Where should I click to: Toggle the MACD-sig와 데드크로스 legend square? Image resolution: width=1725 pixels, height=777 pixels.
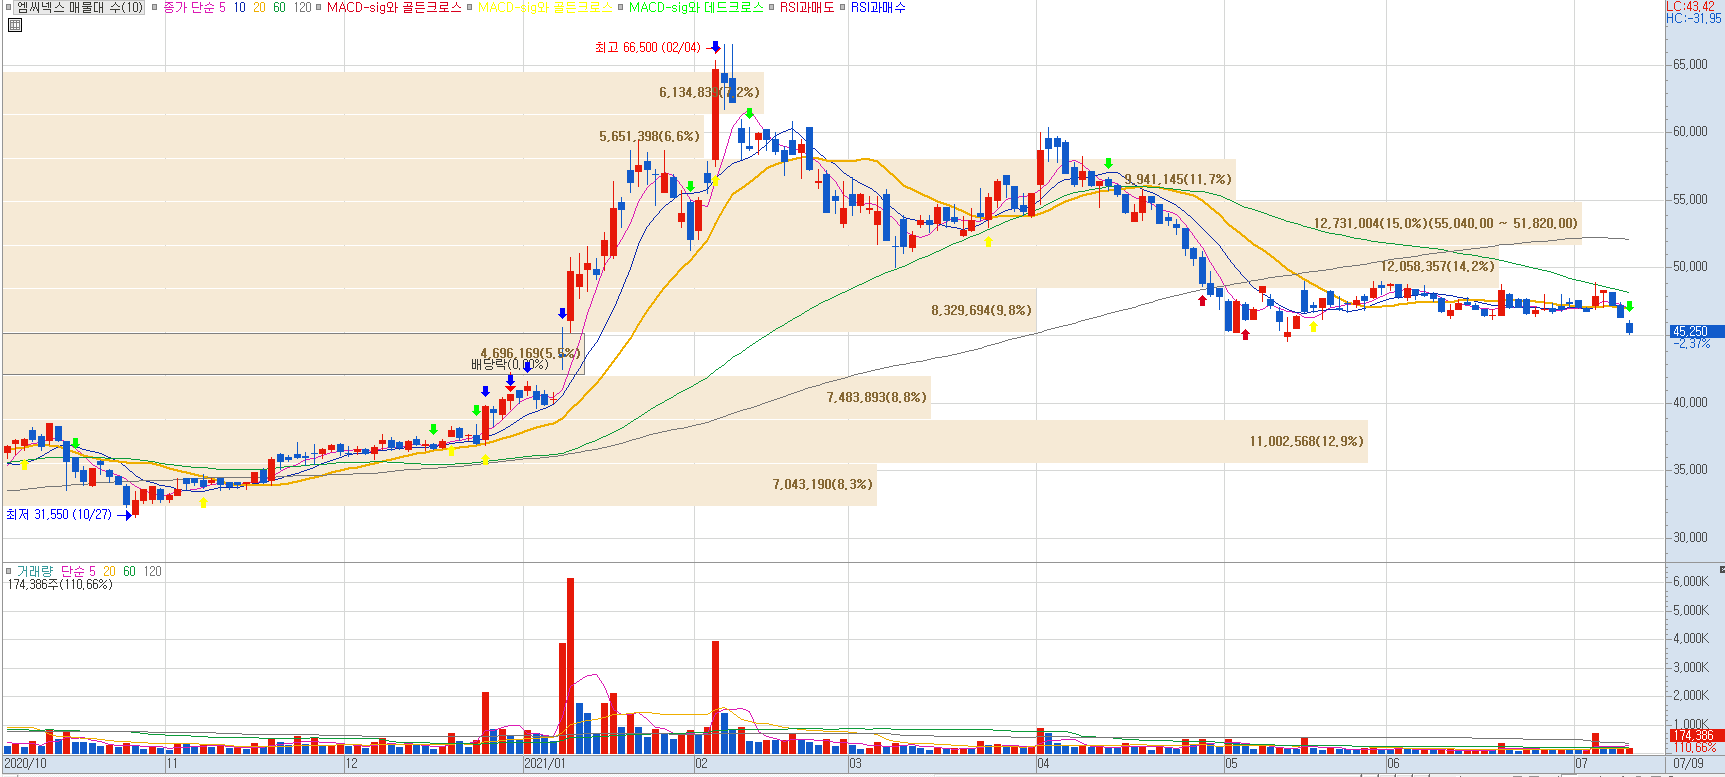pos(620,8)
